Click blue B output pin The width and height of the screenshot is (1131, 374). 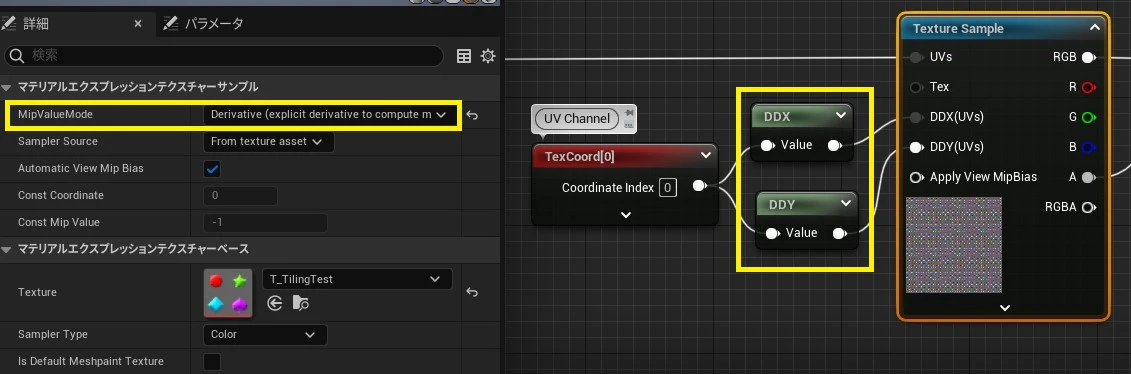[x=1089, y=147]
